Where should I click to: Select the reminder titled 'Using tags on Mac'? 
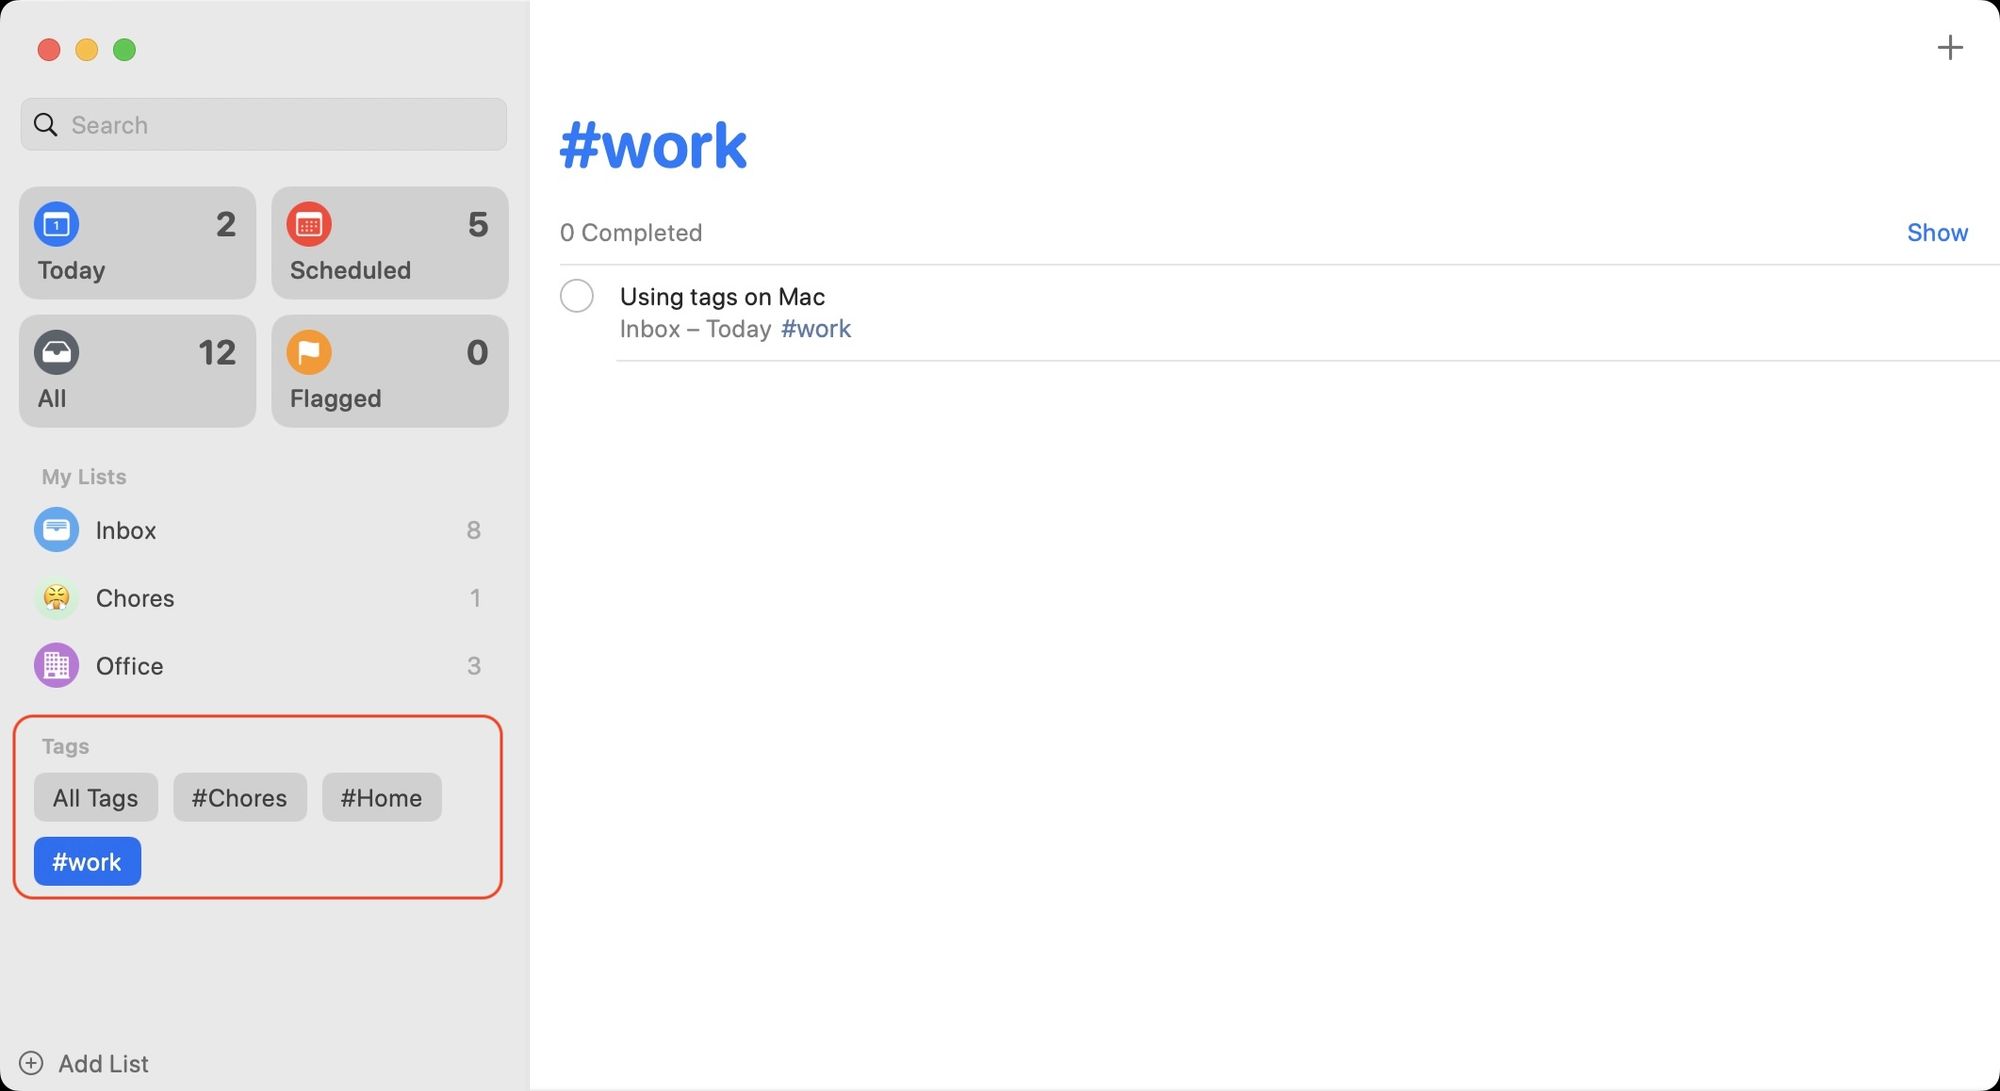(x=722, y=296)
